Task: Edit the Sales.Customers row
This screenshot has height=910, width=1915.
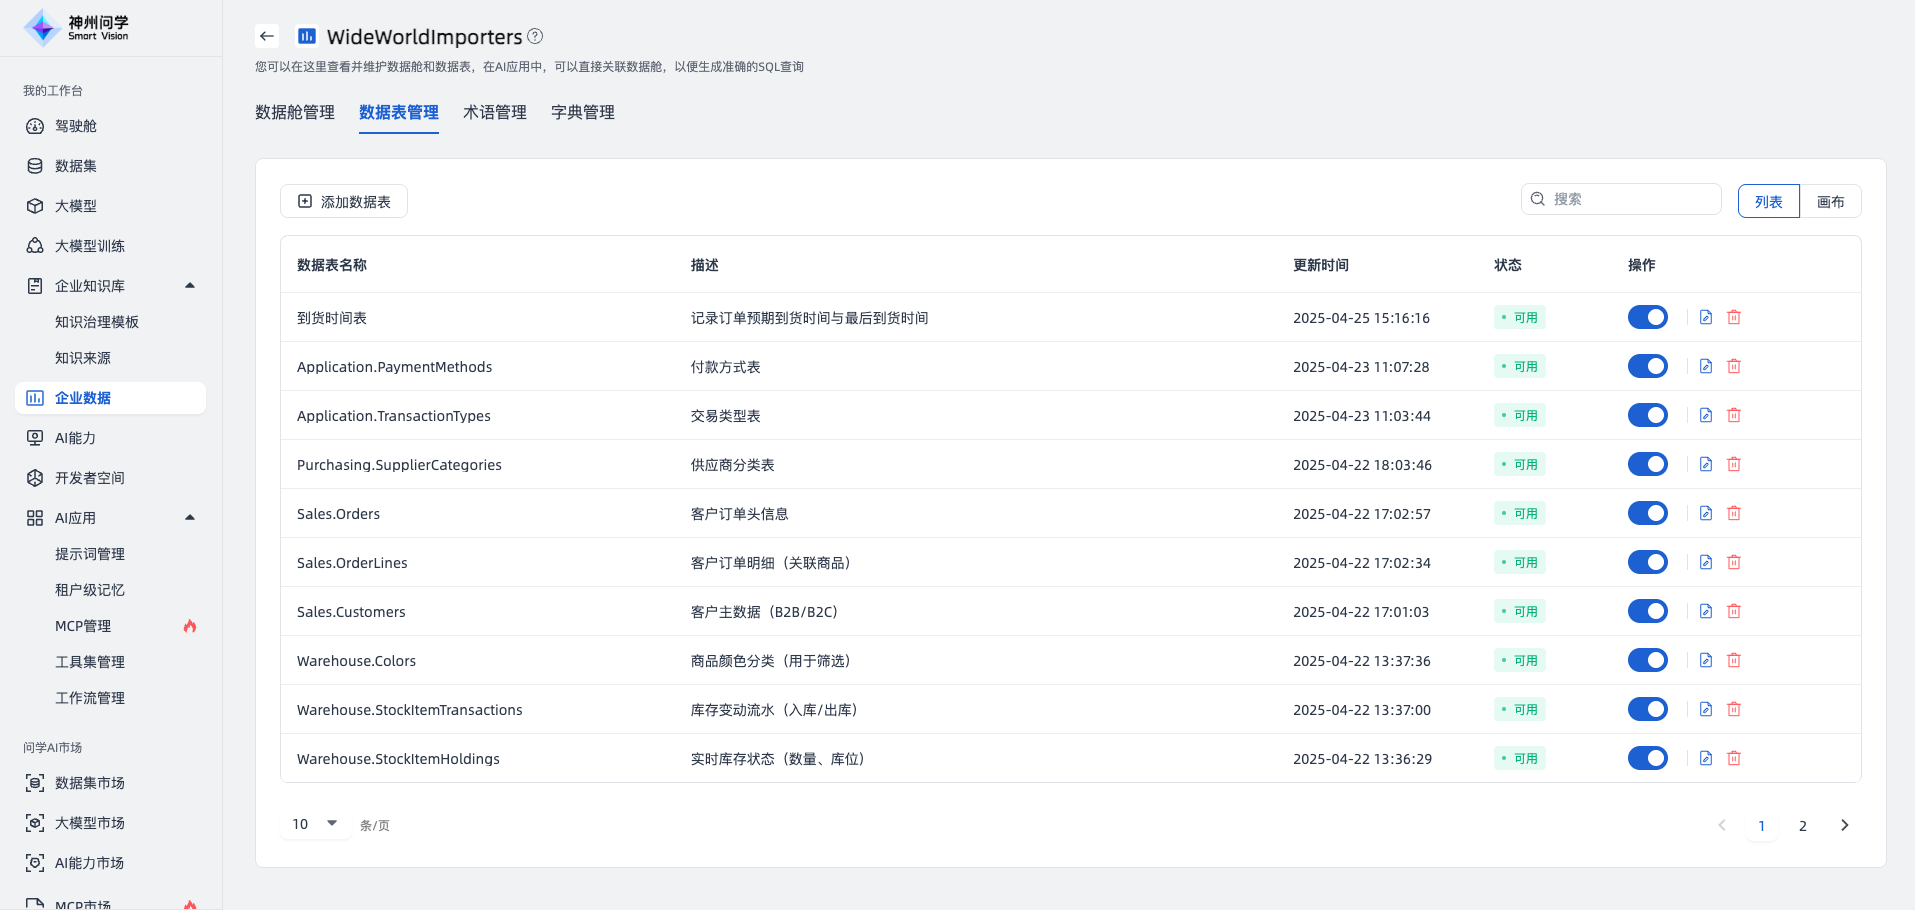Action: (1706, 611)
